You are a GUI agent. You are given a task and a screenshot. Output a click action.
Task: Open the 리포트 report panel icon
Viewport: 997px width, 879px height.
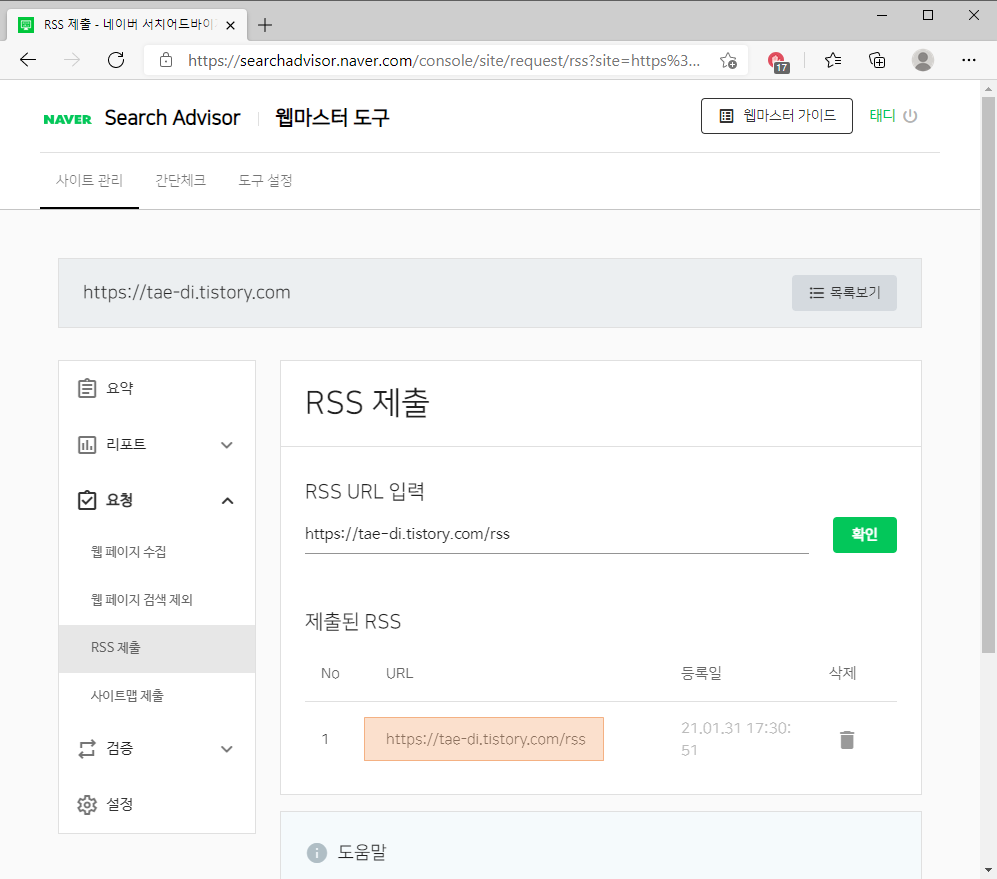click(x=87, y=444)
